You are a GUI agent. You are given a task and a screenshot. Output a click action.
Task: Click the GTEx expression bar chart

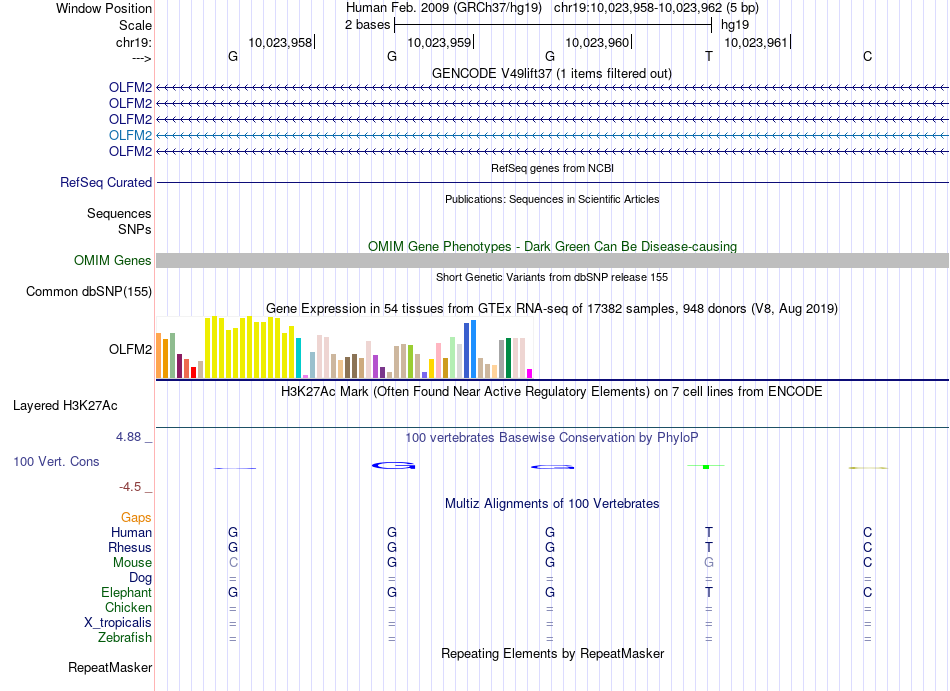click(344, 348)
